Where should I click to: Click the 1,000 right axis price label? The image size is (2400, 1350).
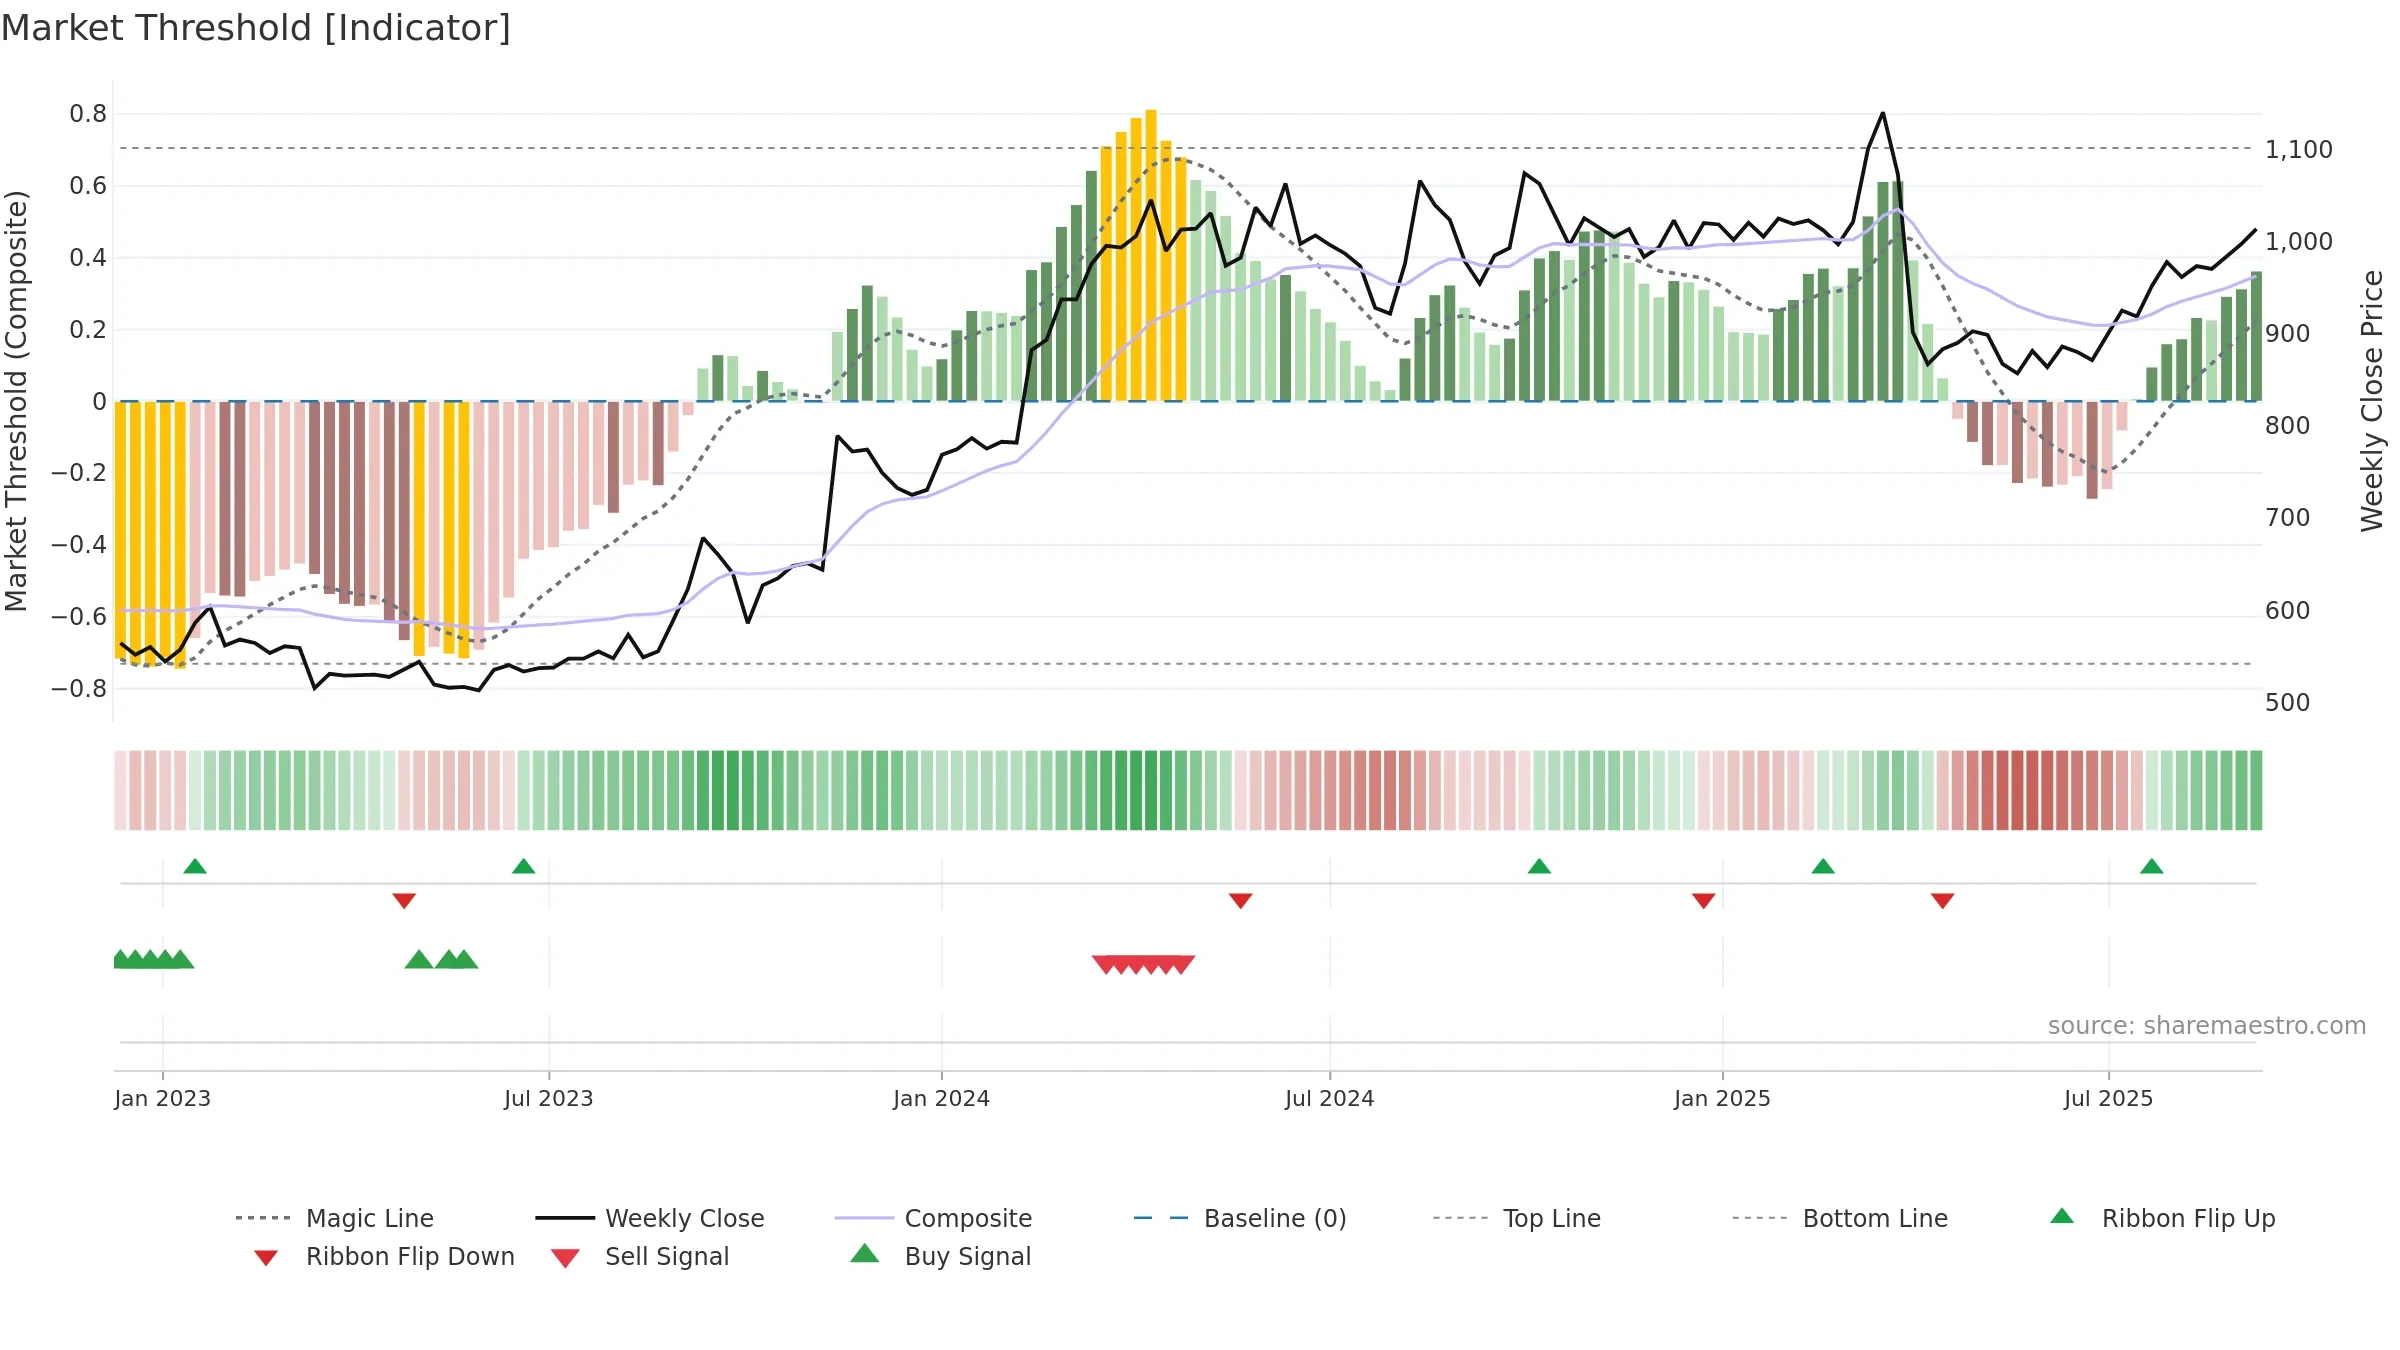2299,242
